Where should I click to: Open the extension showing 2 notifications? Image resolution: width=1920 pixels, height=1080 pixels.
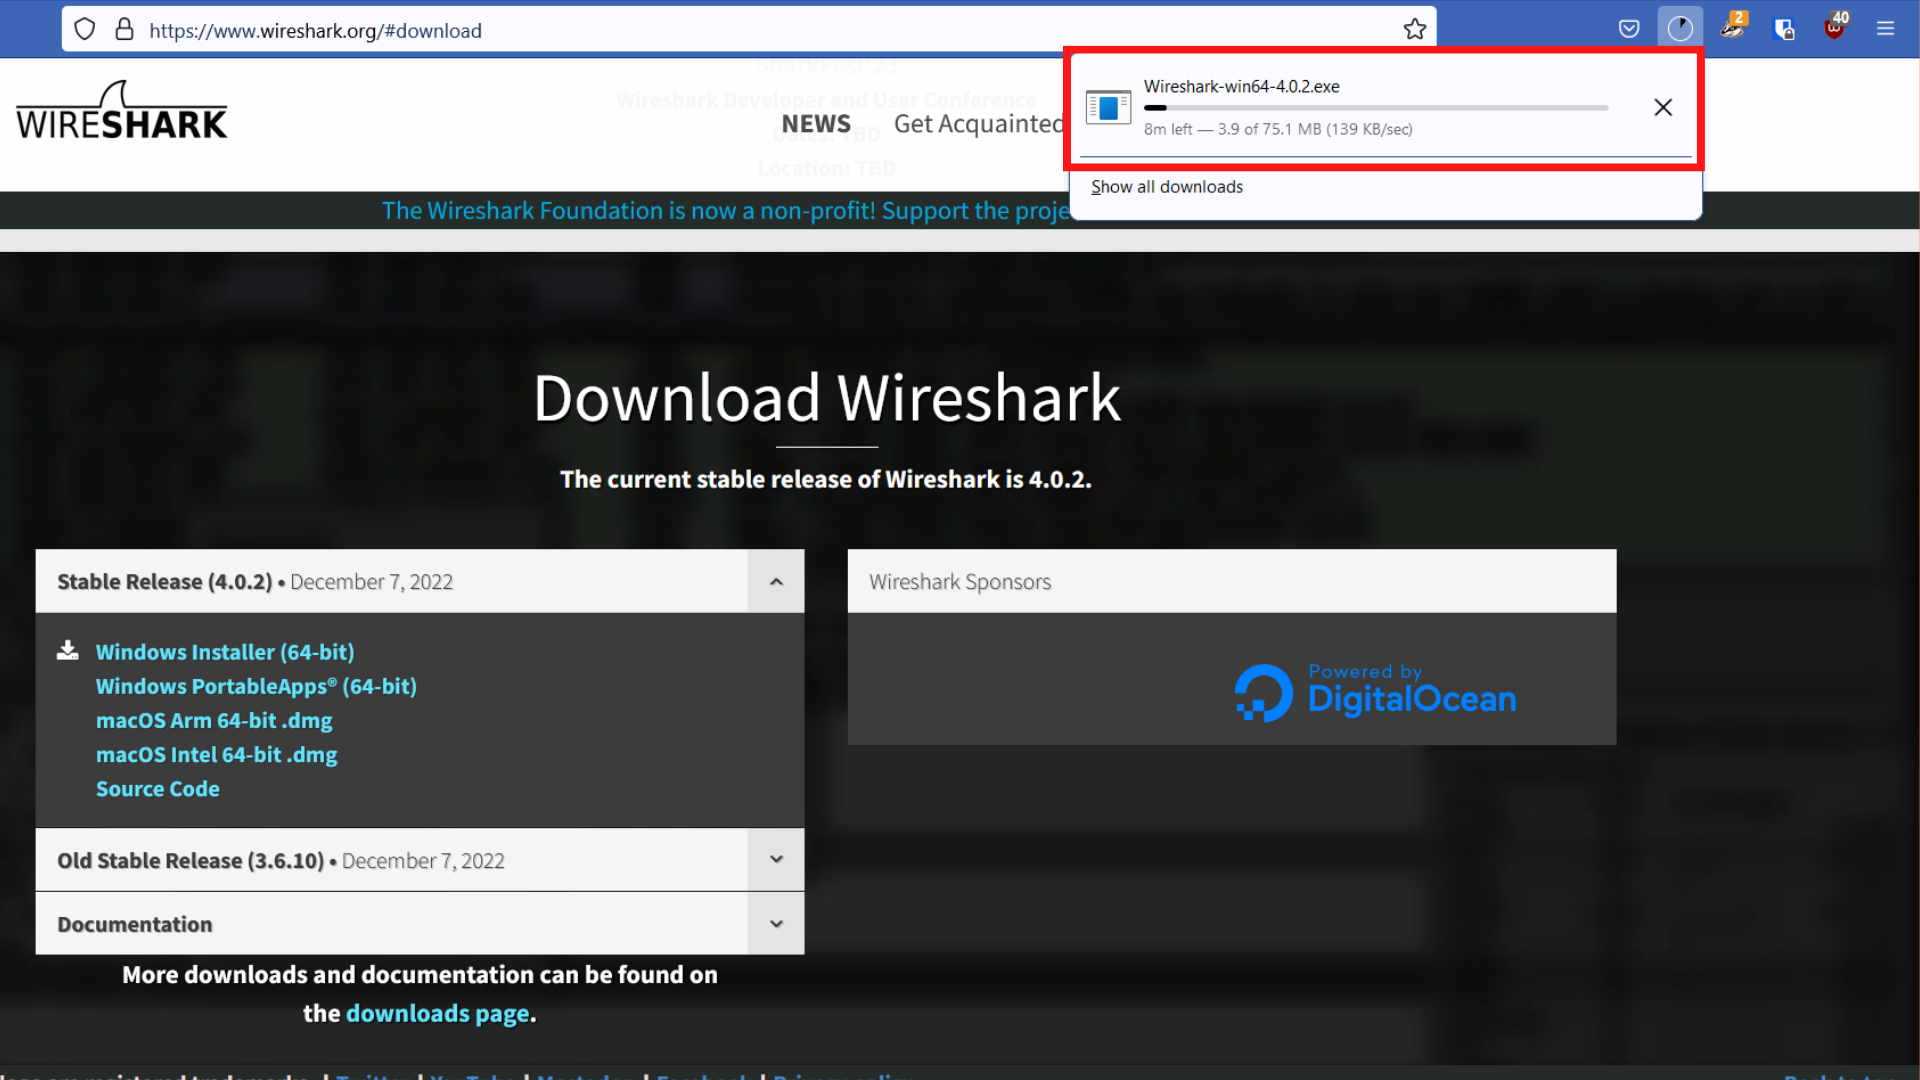[1733, 29]
